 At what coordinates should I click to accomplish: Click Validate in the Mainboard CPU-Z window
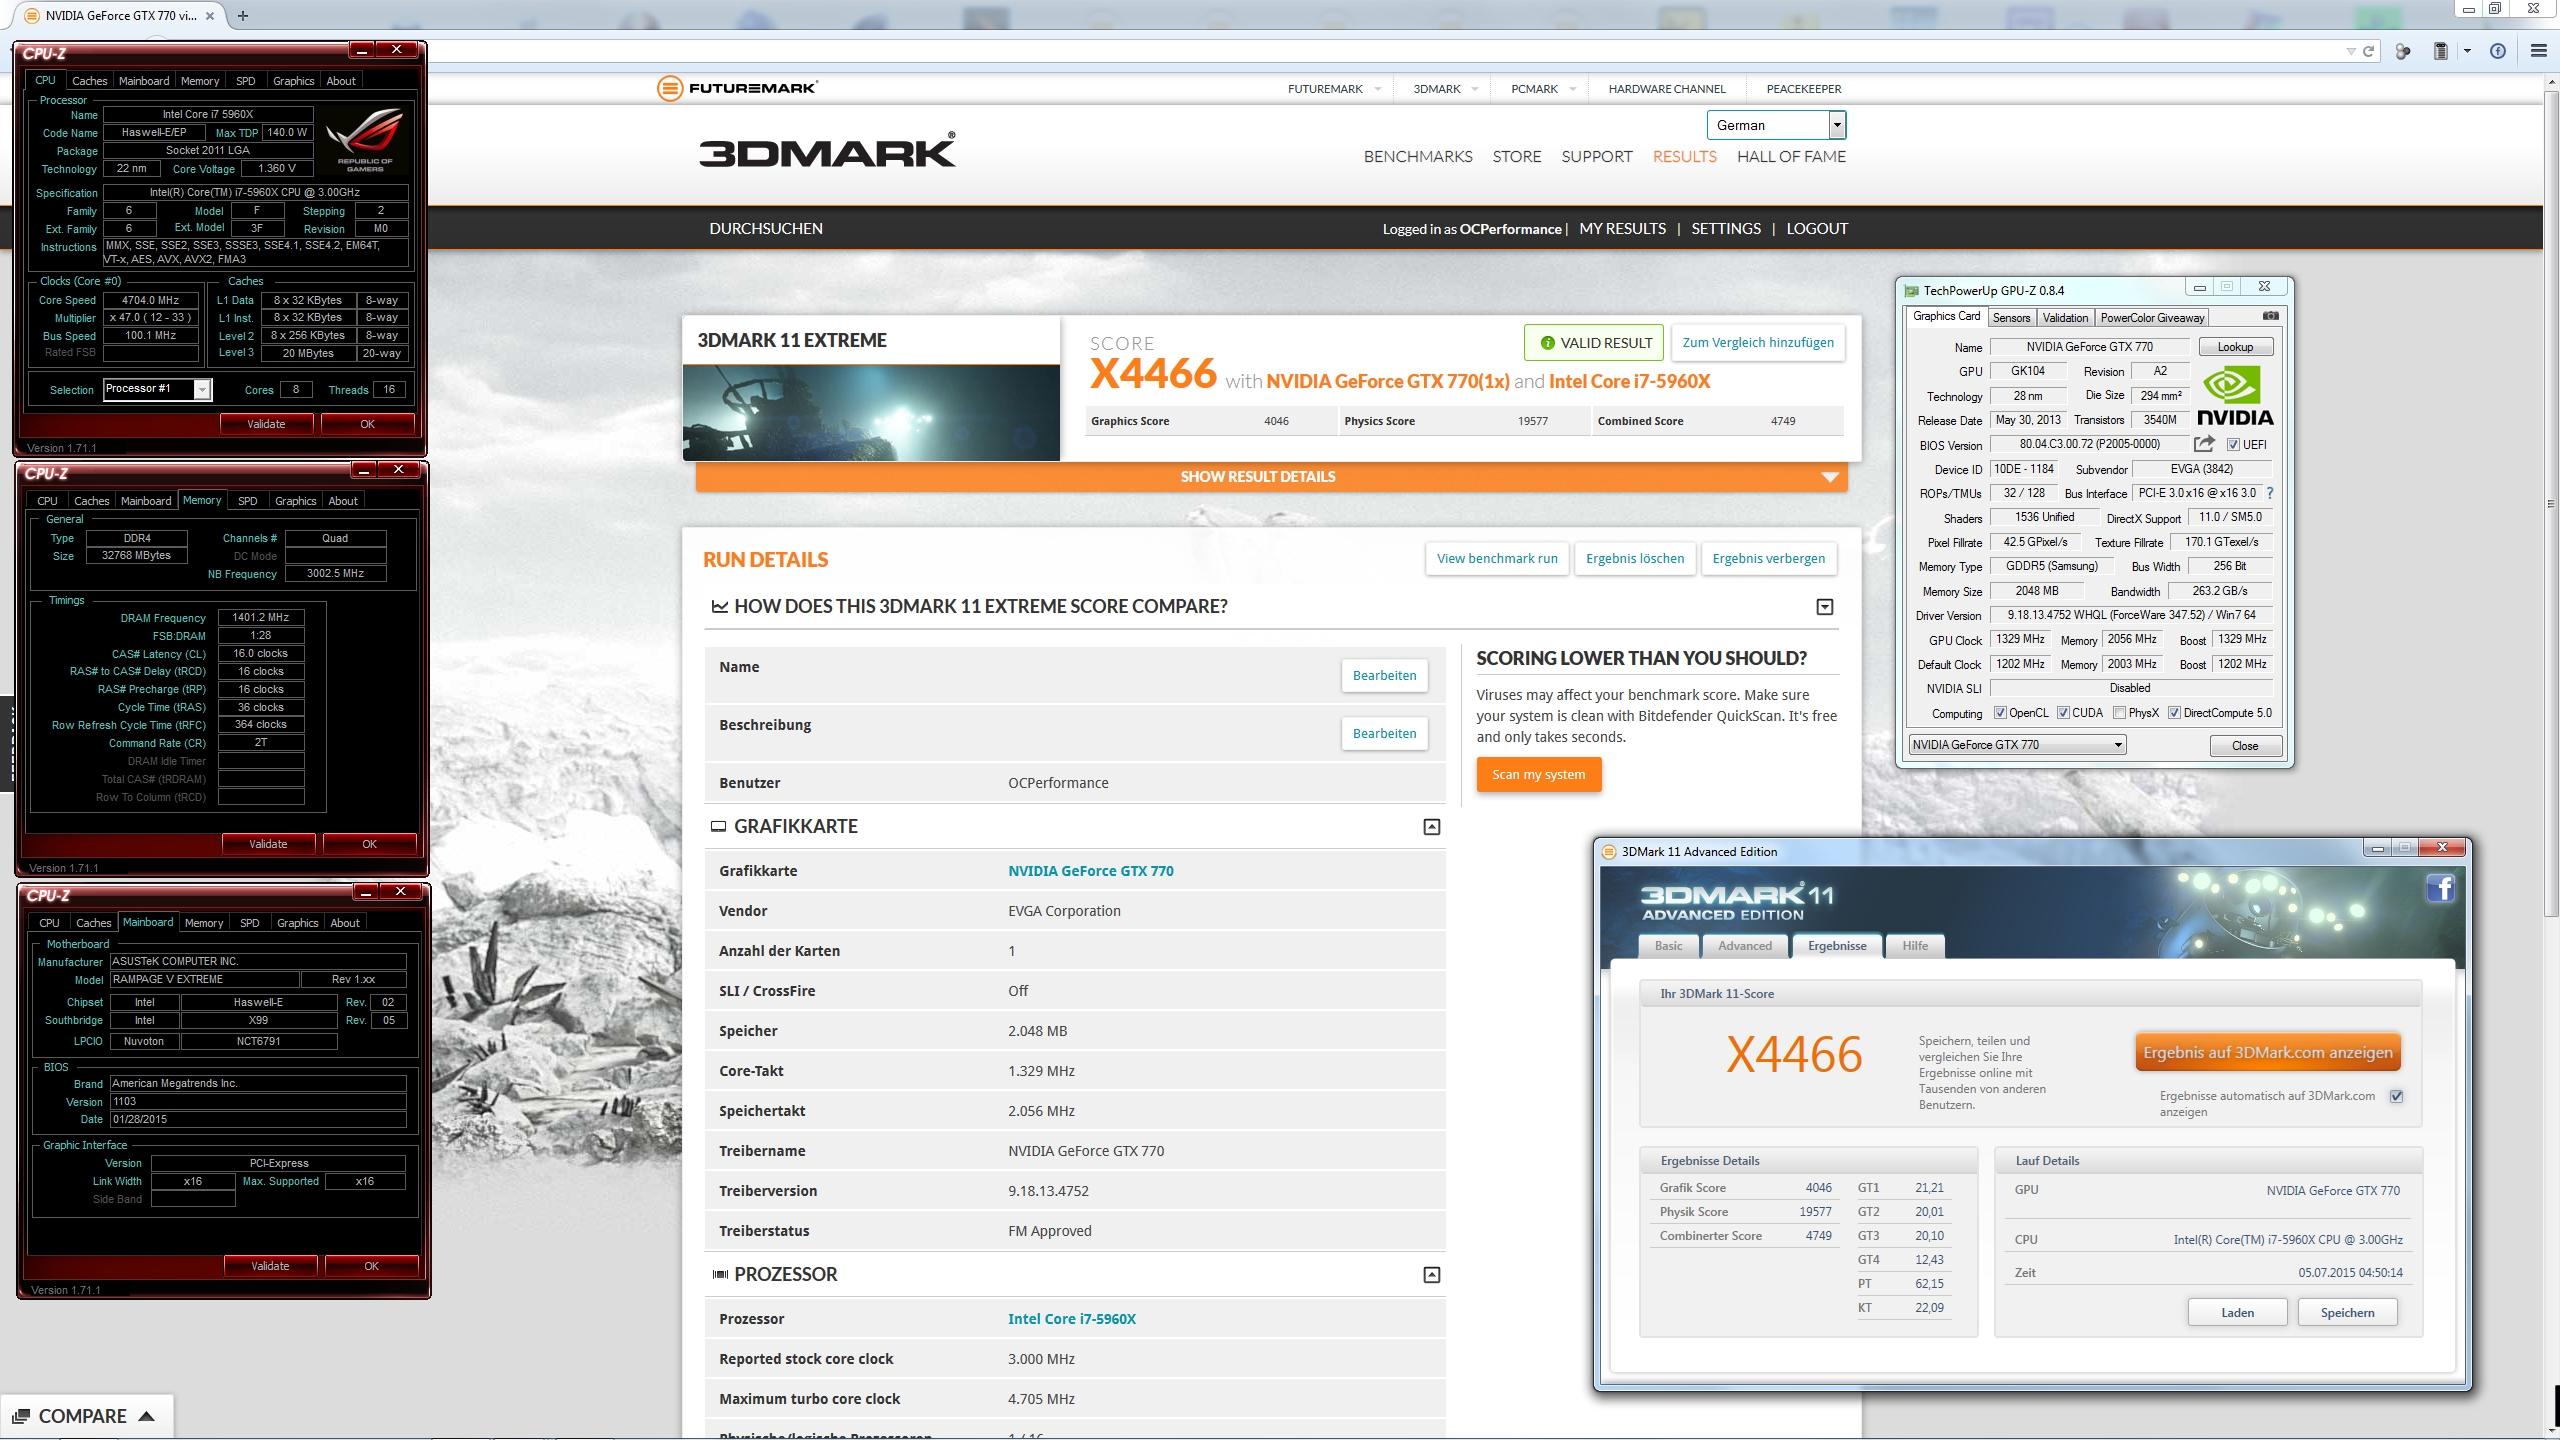click(270, 1266)
